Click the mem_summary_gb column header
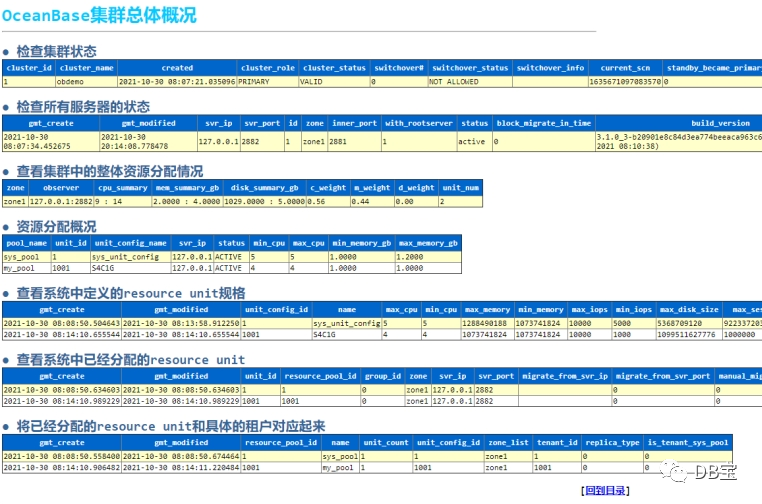This screenshot has height=504, width=762. click(x=187, y=188)
